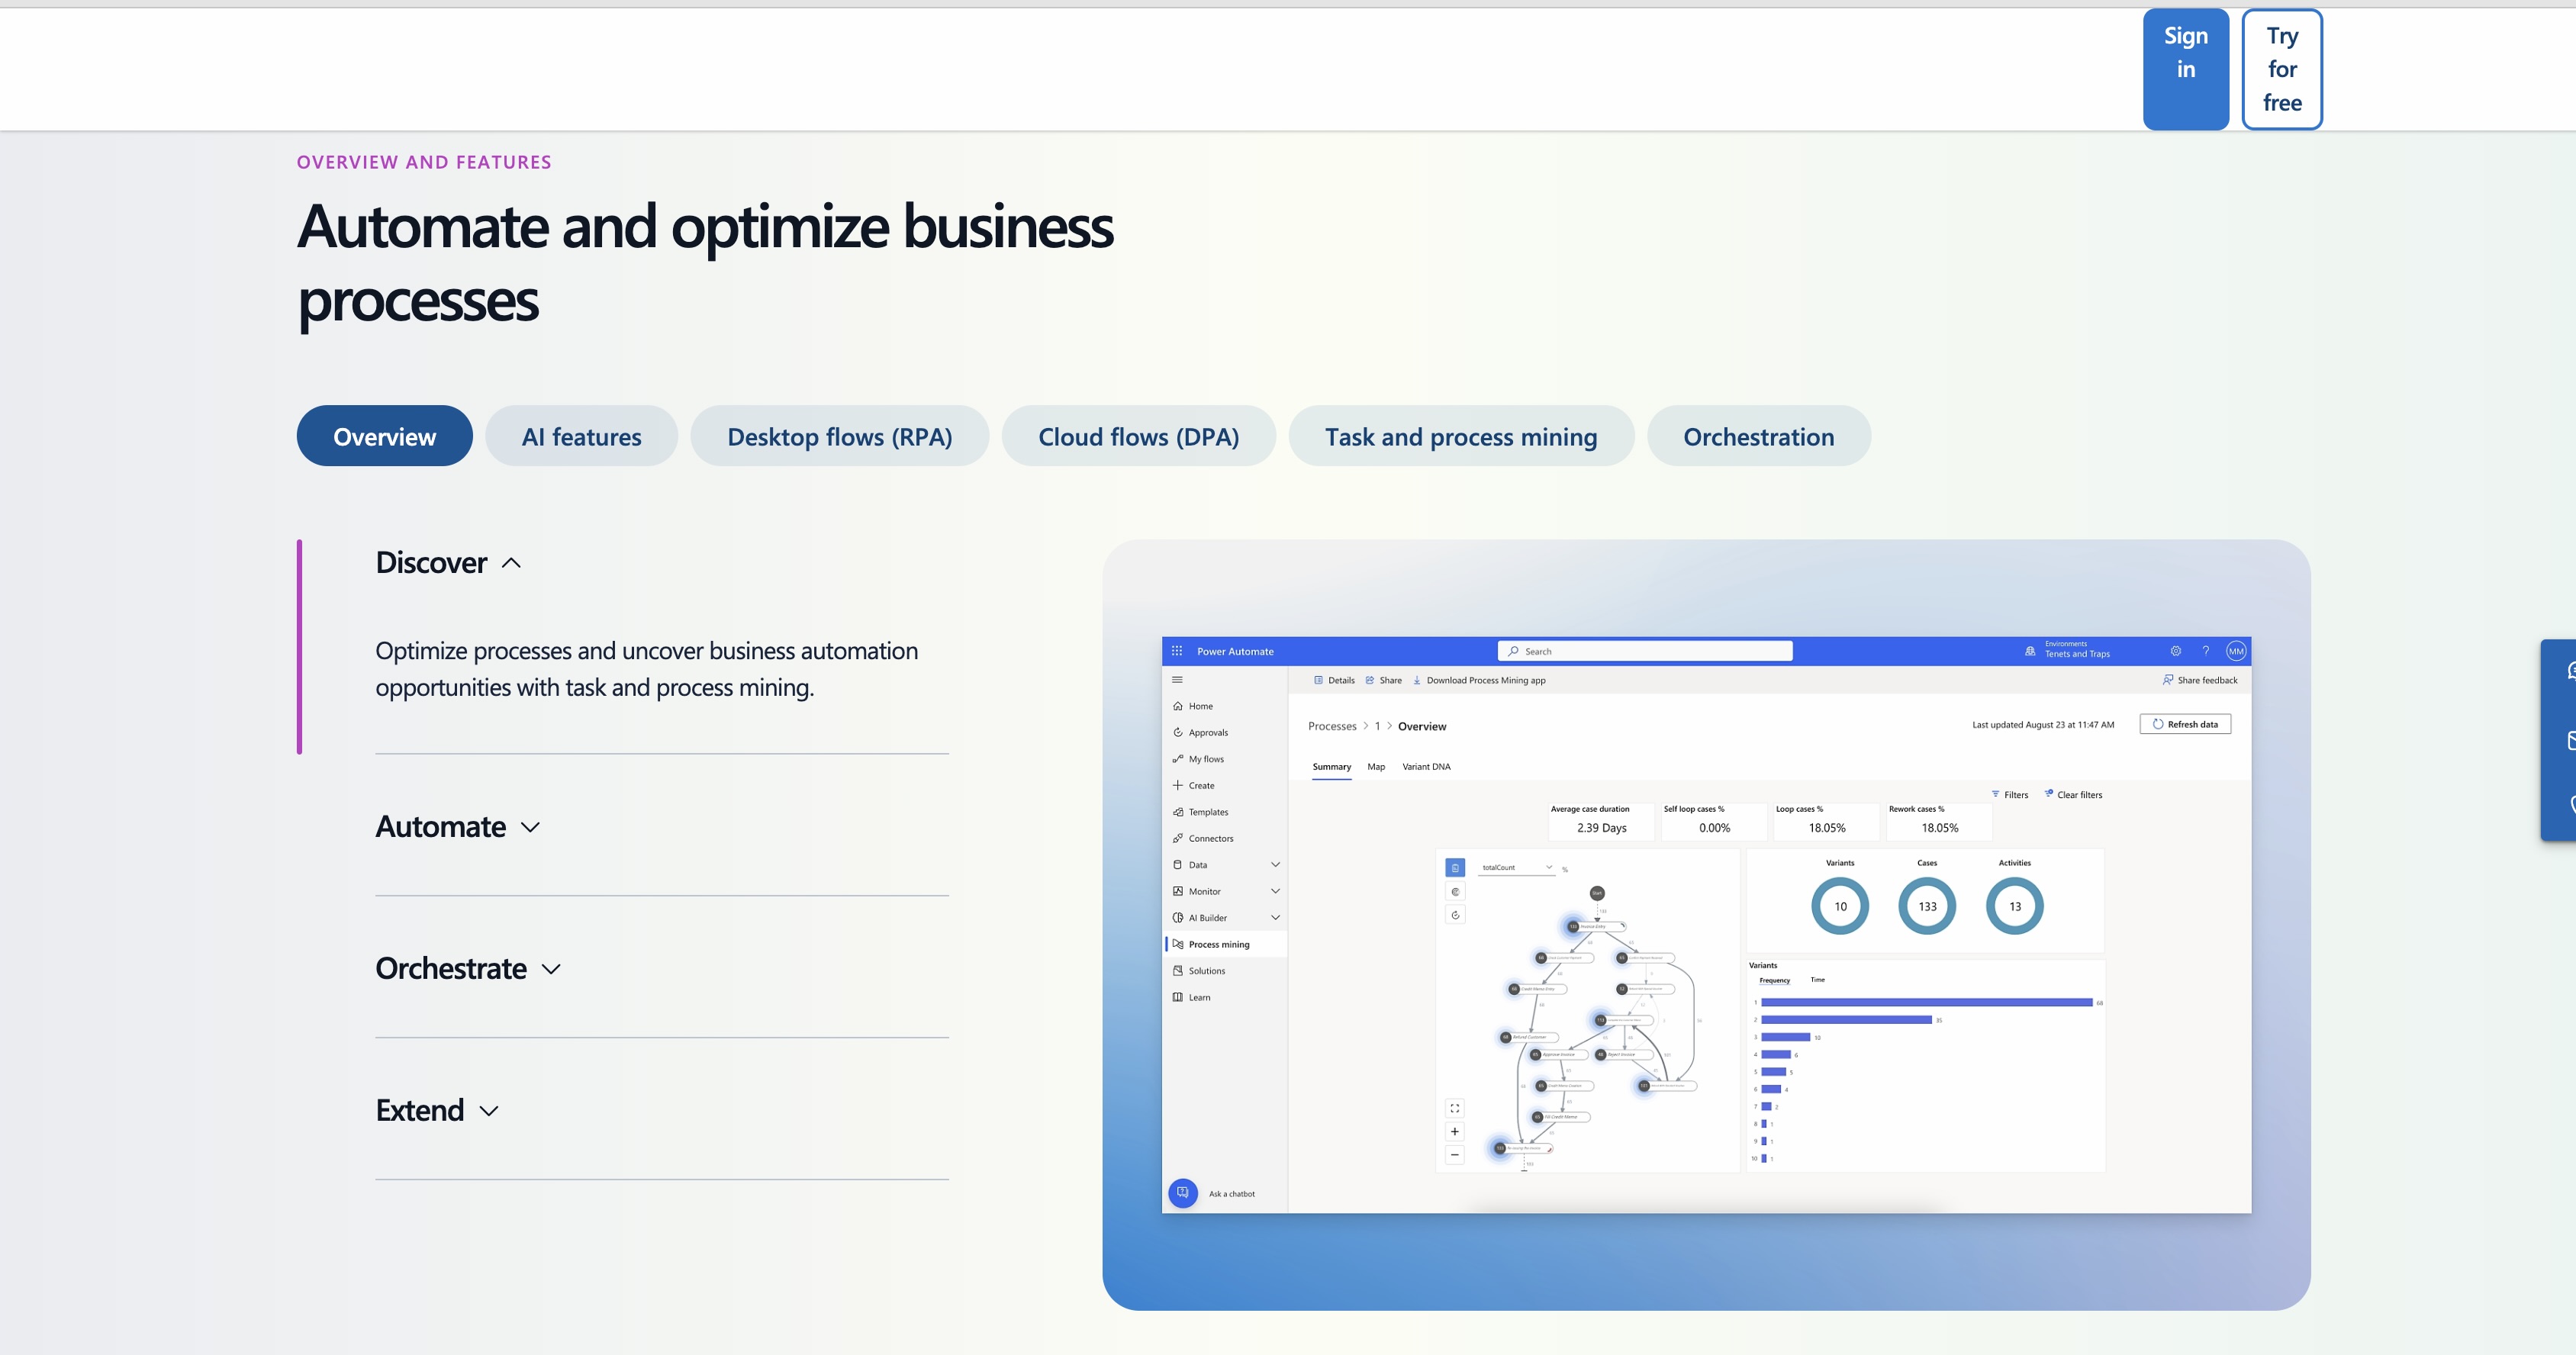Click the Try for free button
This screenshot has width=2576, height=1355.
pos(2281,69)
